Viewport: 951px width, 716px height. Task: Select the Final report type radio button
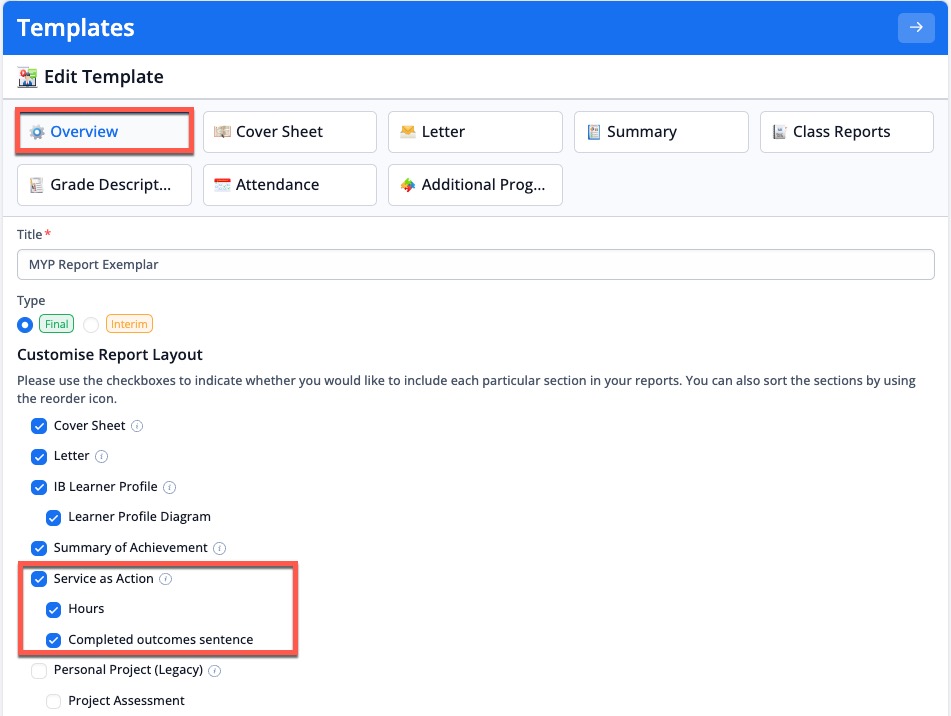point(26,324)
